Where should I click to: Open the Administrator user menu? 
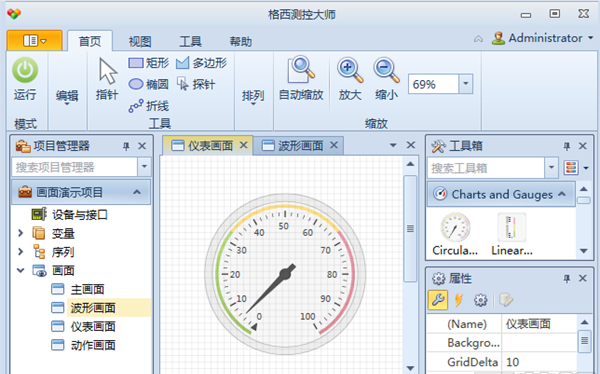542,38
